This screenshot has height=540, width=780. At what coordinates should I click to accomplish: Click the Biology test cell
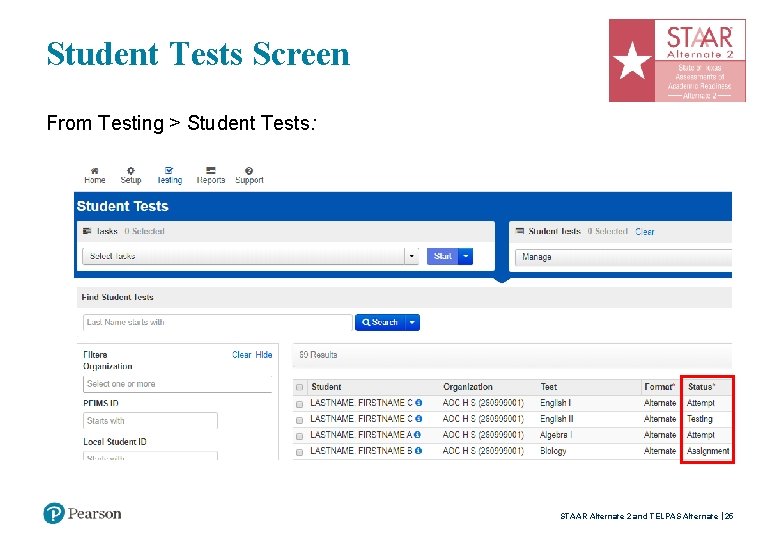point(553,451)
